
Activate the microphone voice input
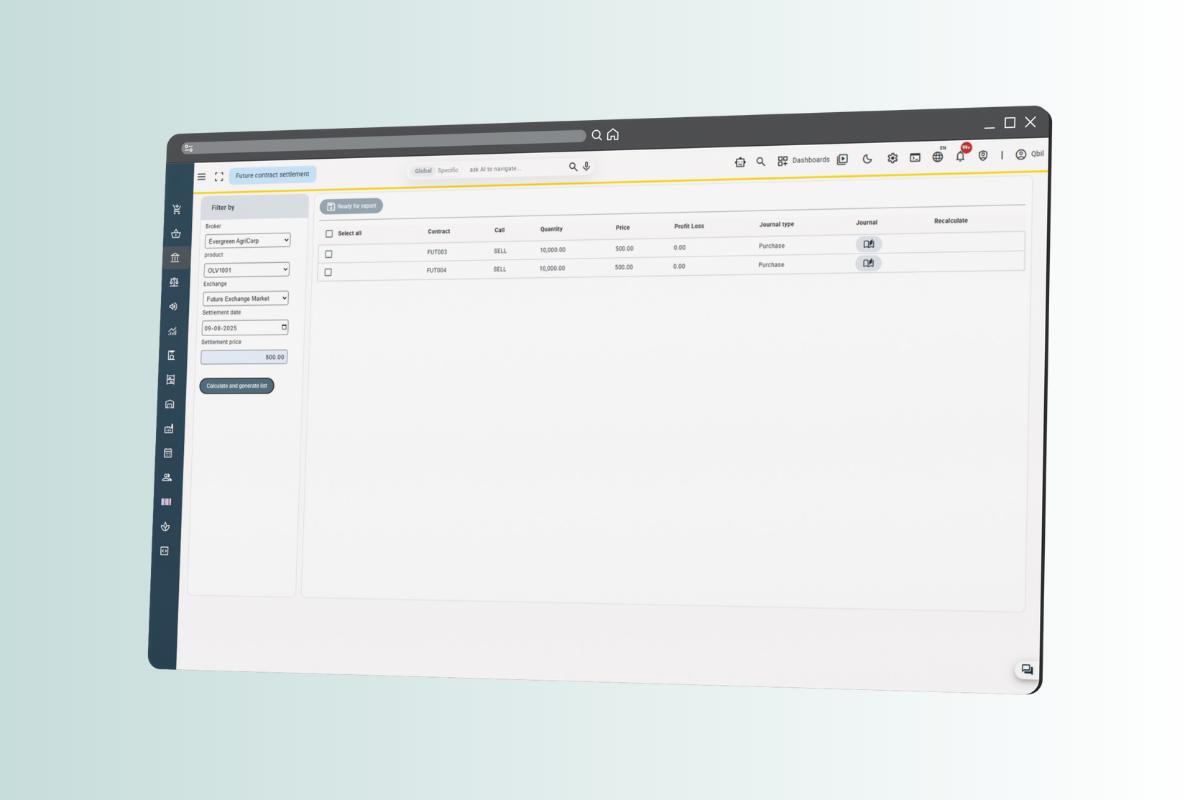point(586,167)
